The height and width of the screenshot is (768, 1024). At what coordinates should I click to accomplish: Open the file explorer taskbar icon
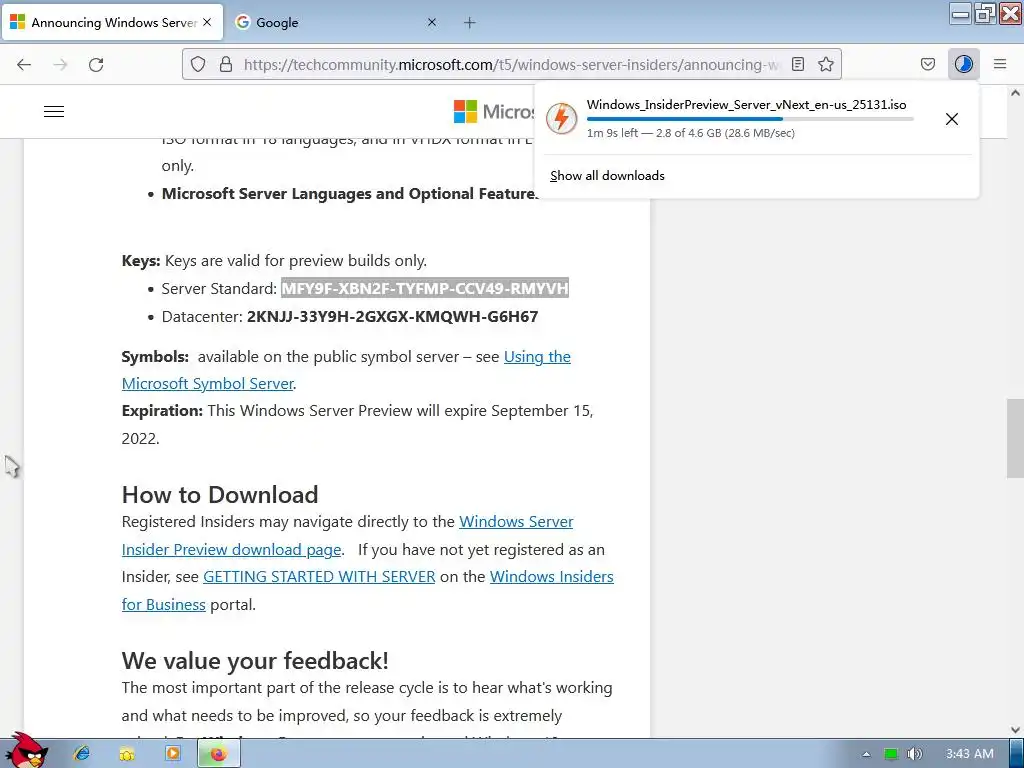(x=127, y=754)
